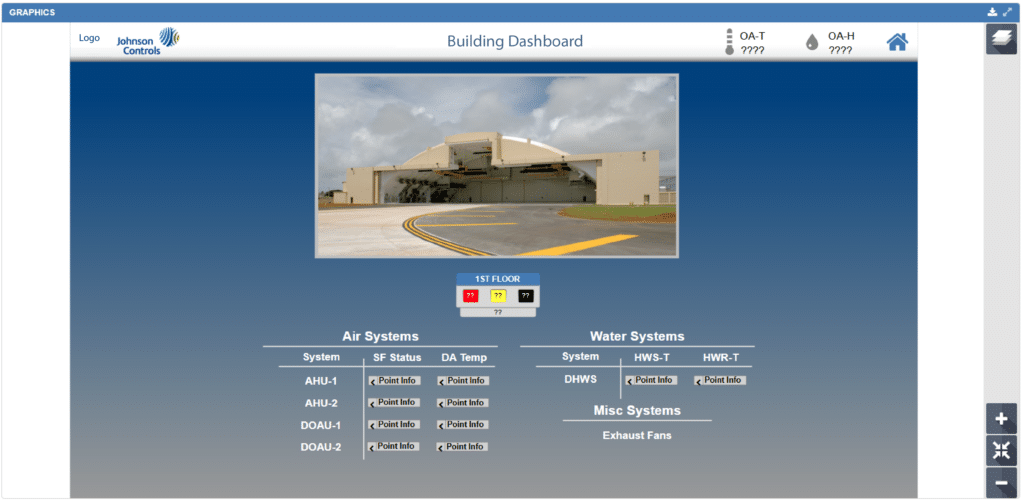Screen dimensions: 1024x502
Task: Click the black status box on 1st Floor
Action: click(526, 296)
